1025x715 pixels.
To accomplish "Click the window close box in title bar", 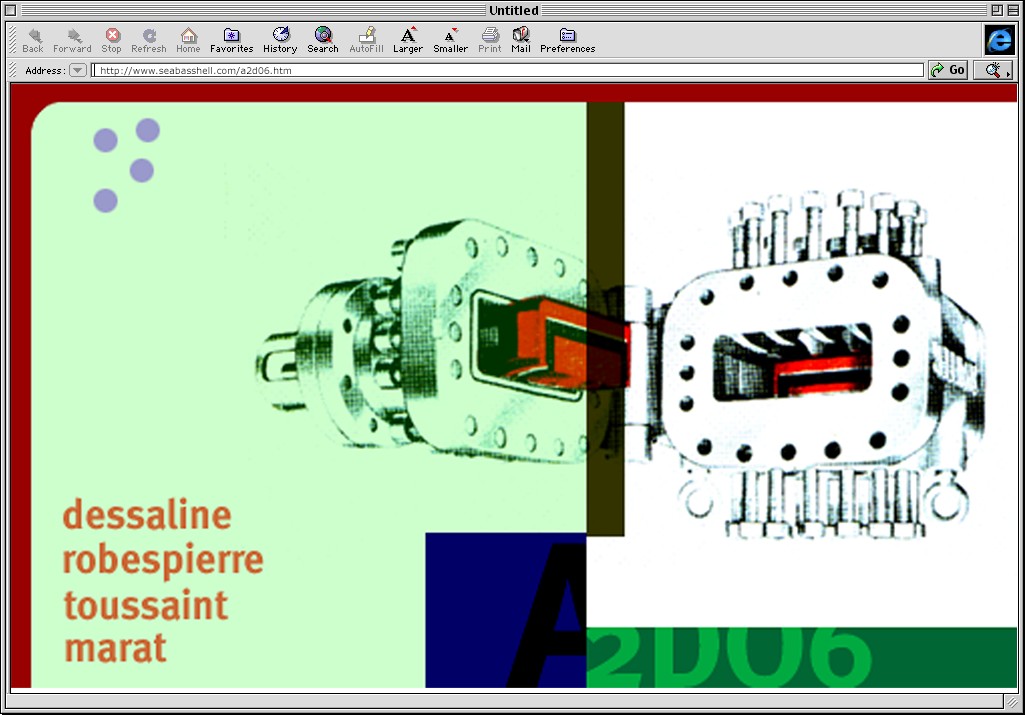I will coord(10,10).
